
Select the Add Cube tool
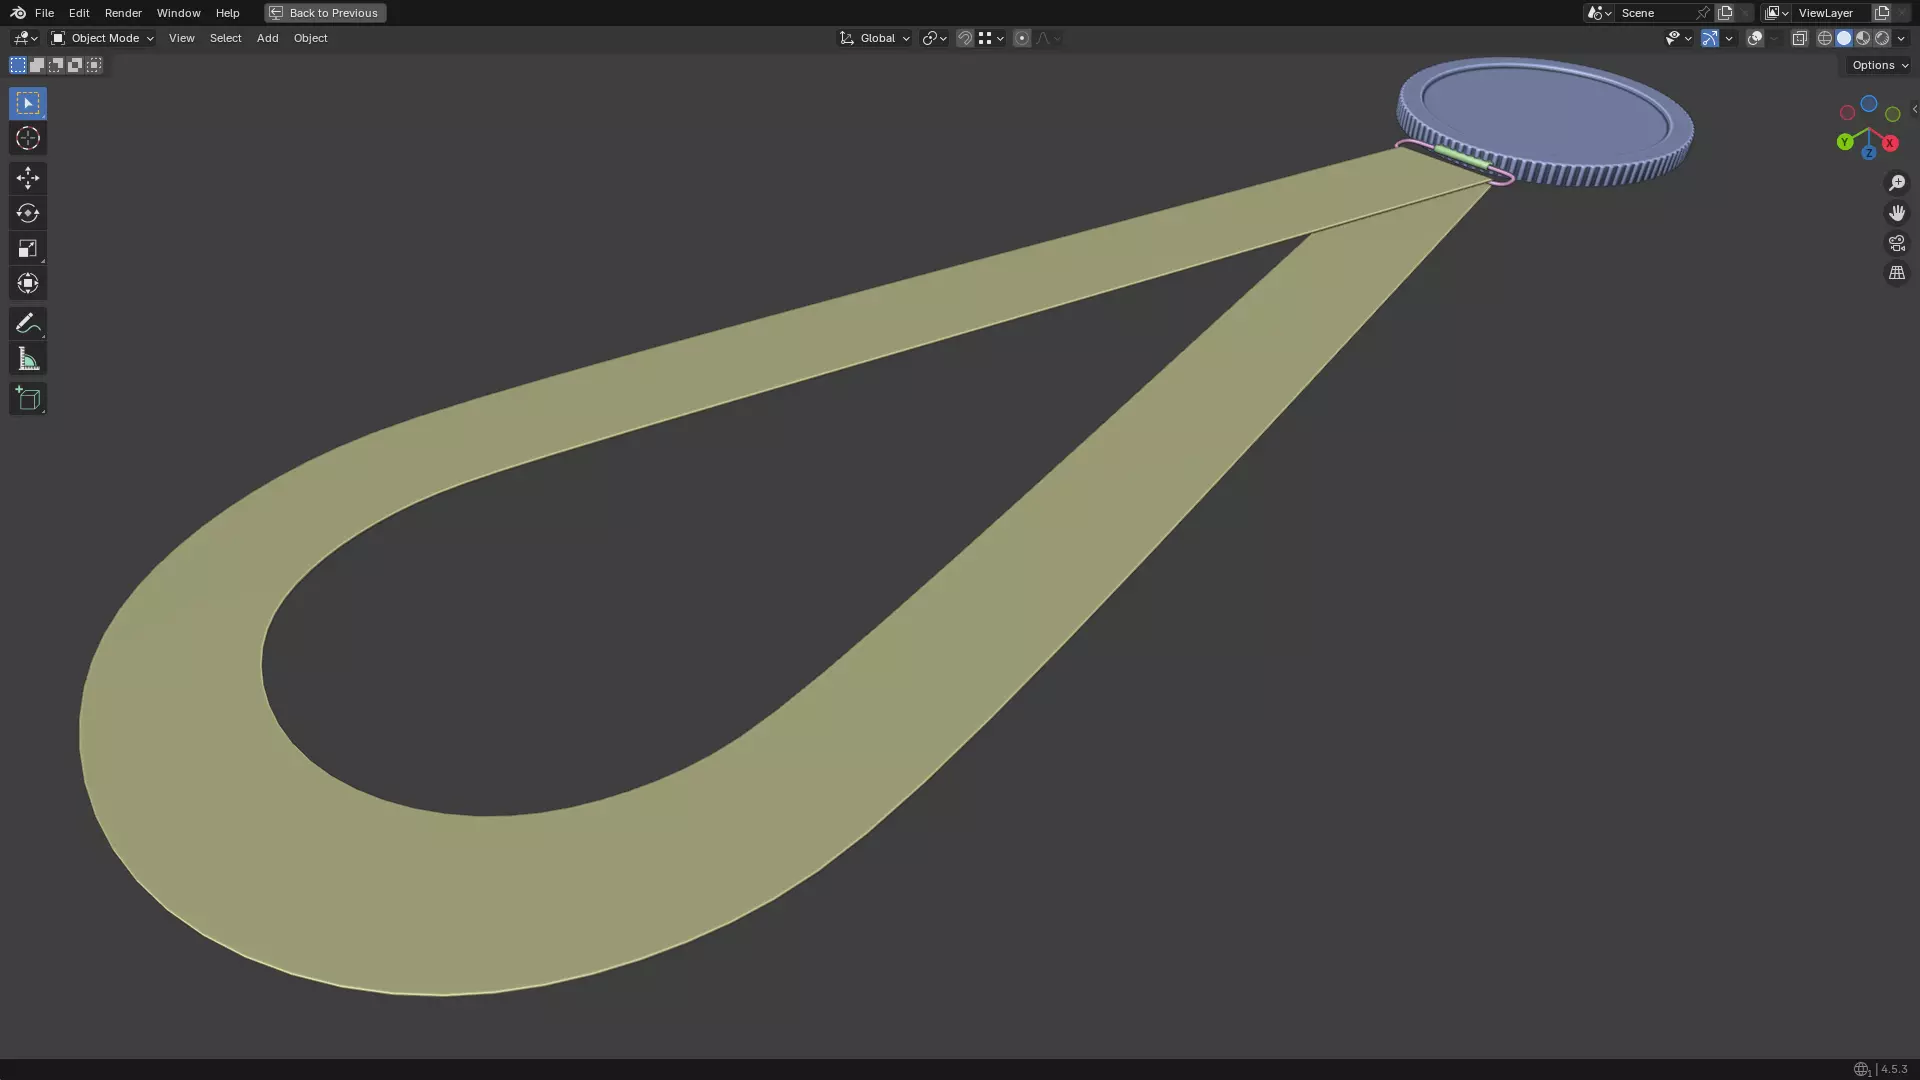pos(27,399)
